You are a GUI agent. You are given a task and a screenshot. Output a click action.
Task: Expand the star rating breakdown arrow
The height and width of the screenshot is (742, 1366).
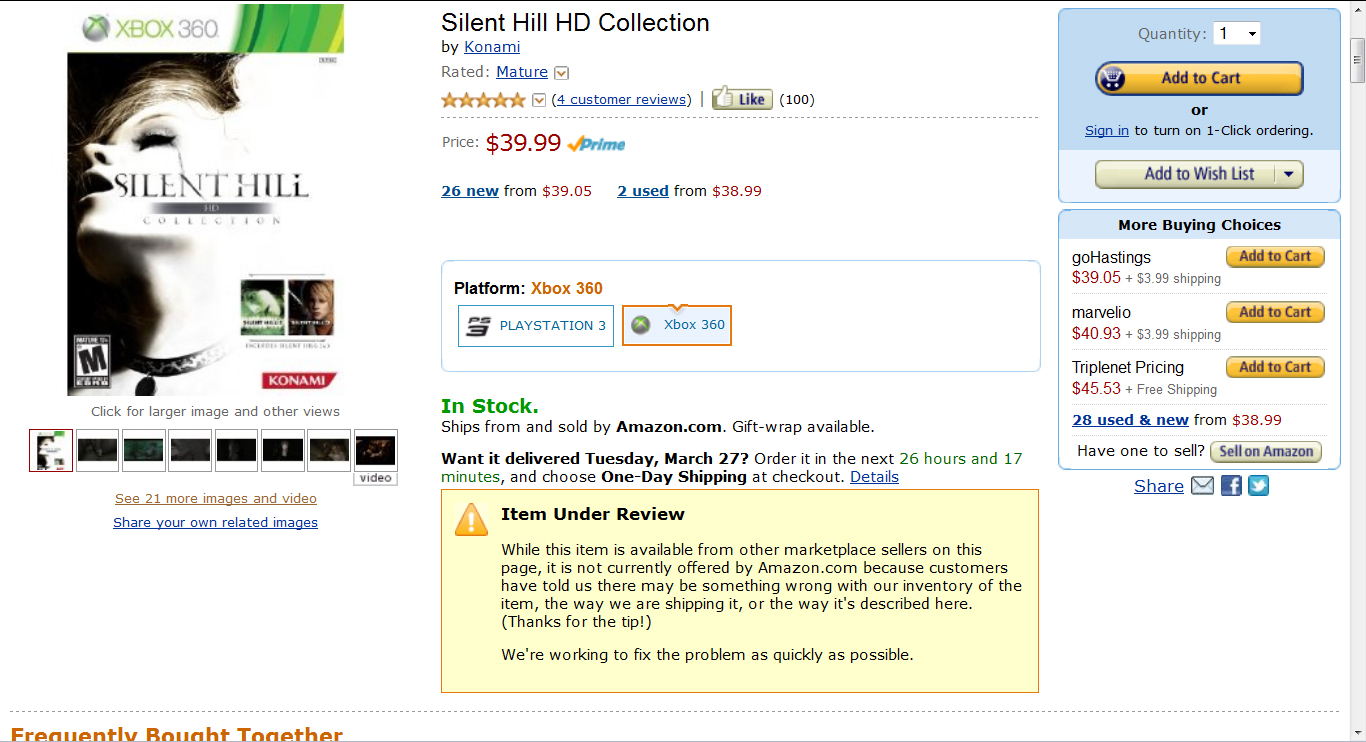539,100
